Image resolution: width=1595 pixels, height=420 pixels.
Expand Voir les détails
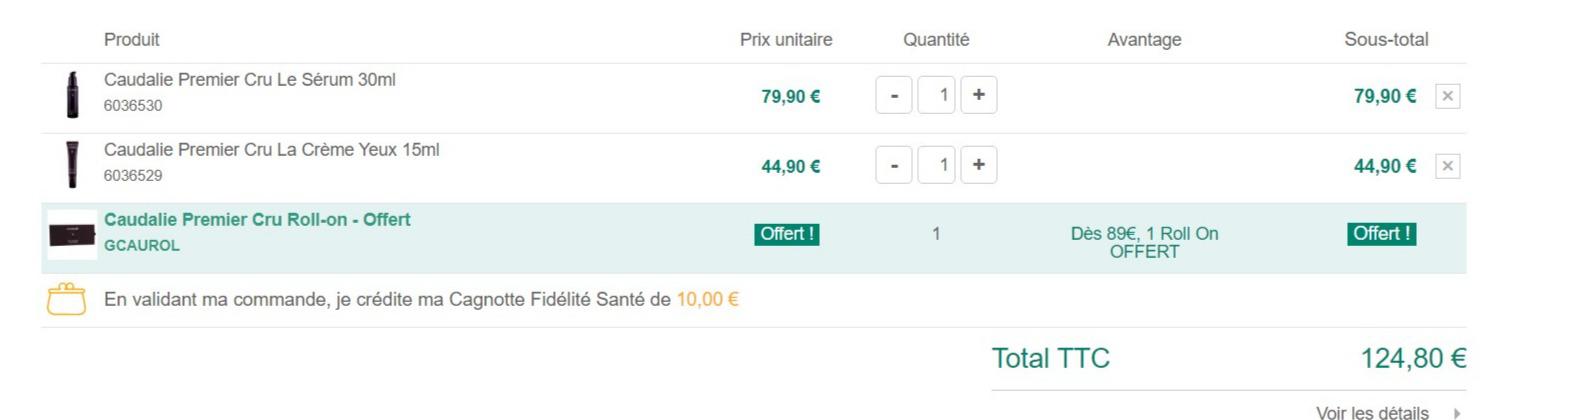click(1372, 412)
